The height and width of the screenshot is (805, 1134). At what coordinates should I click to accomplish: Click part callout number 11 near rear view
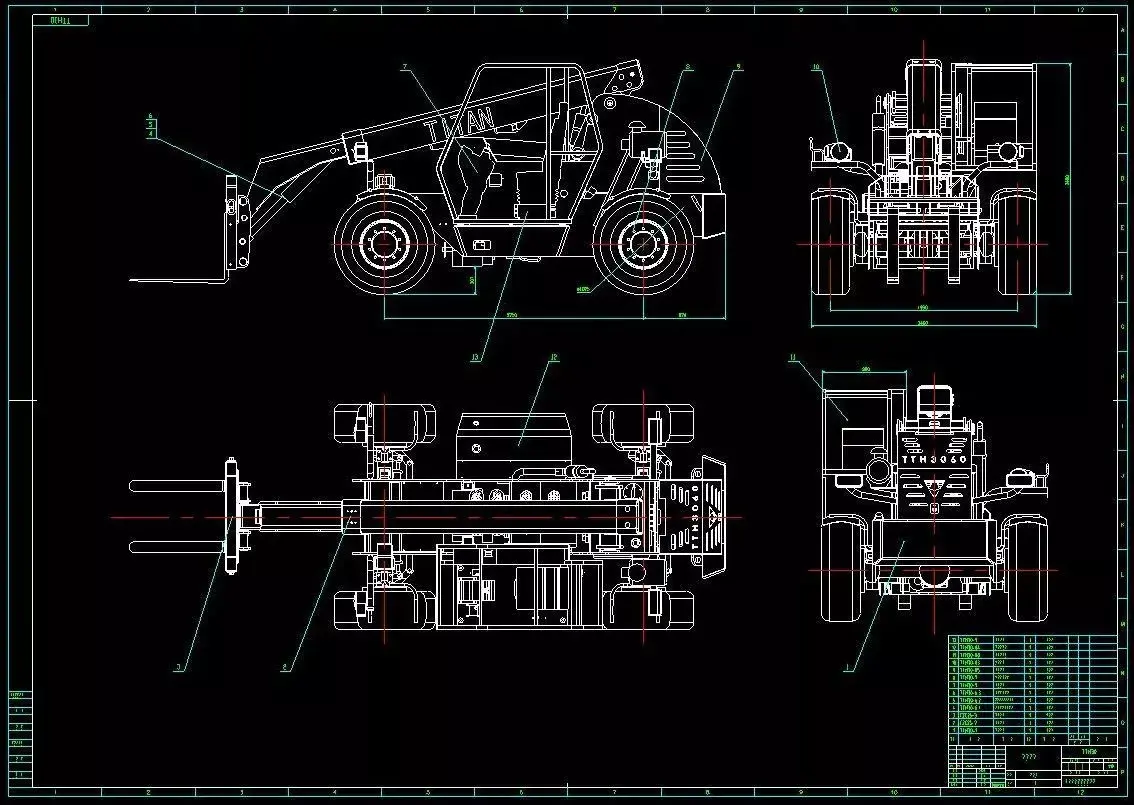(793, 357)
